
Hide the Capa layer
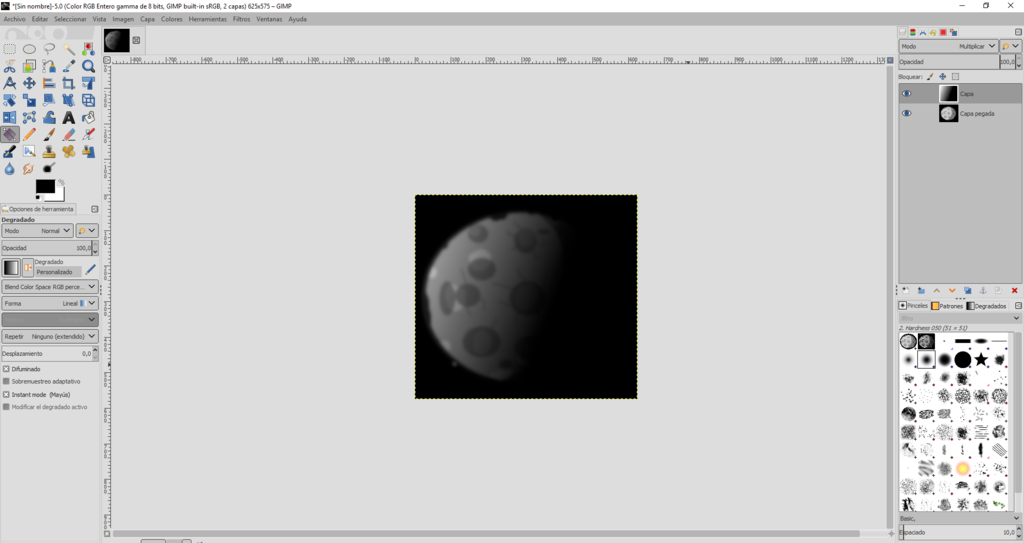pyautogui.click(x=906, y=93)
